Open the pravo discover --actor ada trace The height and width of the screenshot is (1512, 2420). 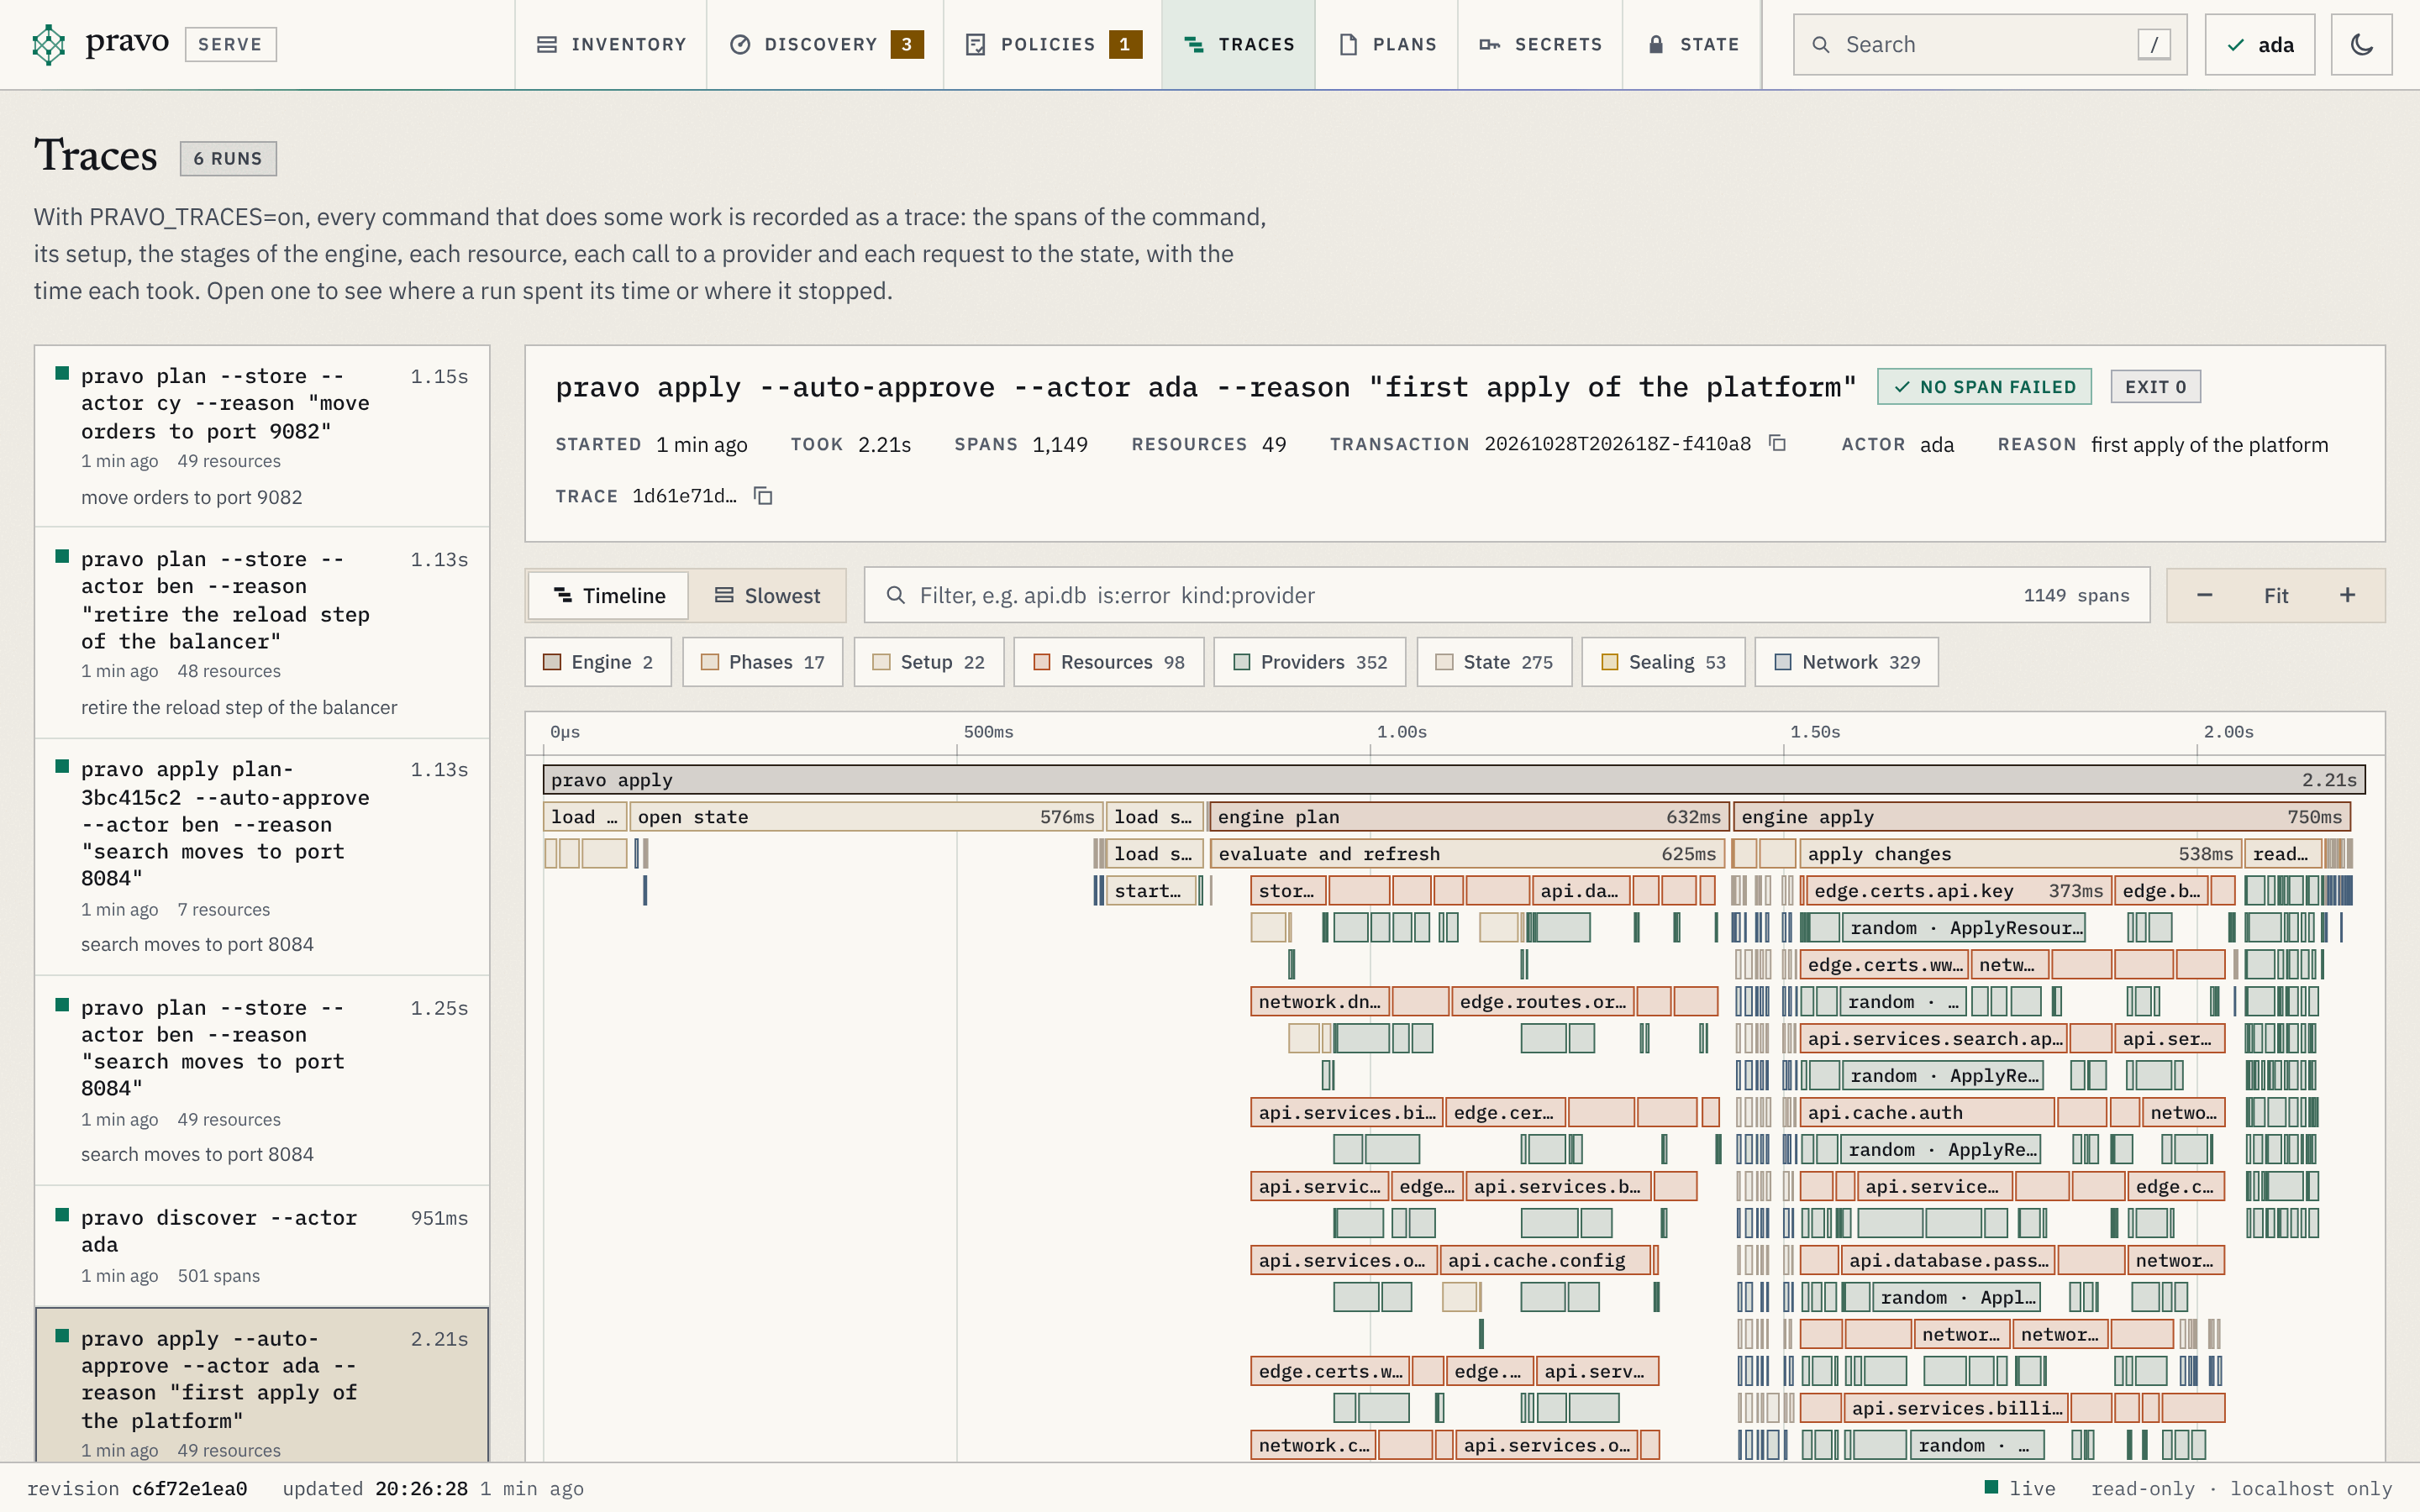click(262, 1246)
